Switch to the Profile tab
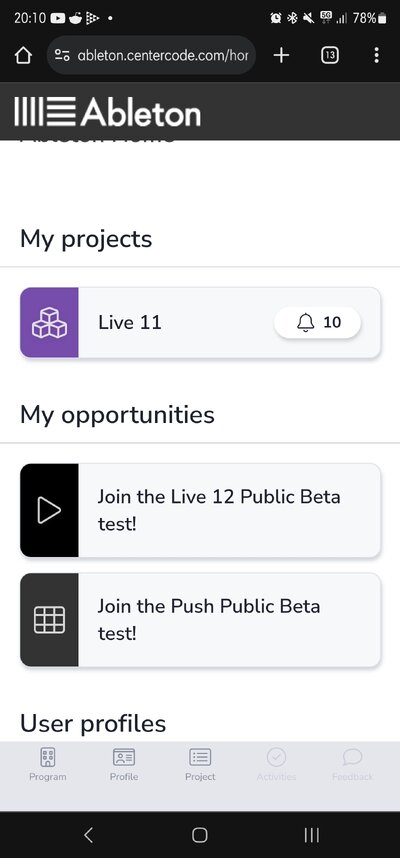Image resolution: width=400 pixels, height=858 pixels. click(x=124, y=764)
